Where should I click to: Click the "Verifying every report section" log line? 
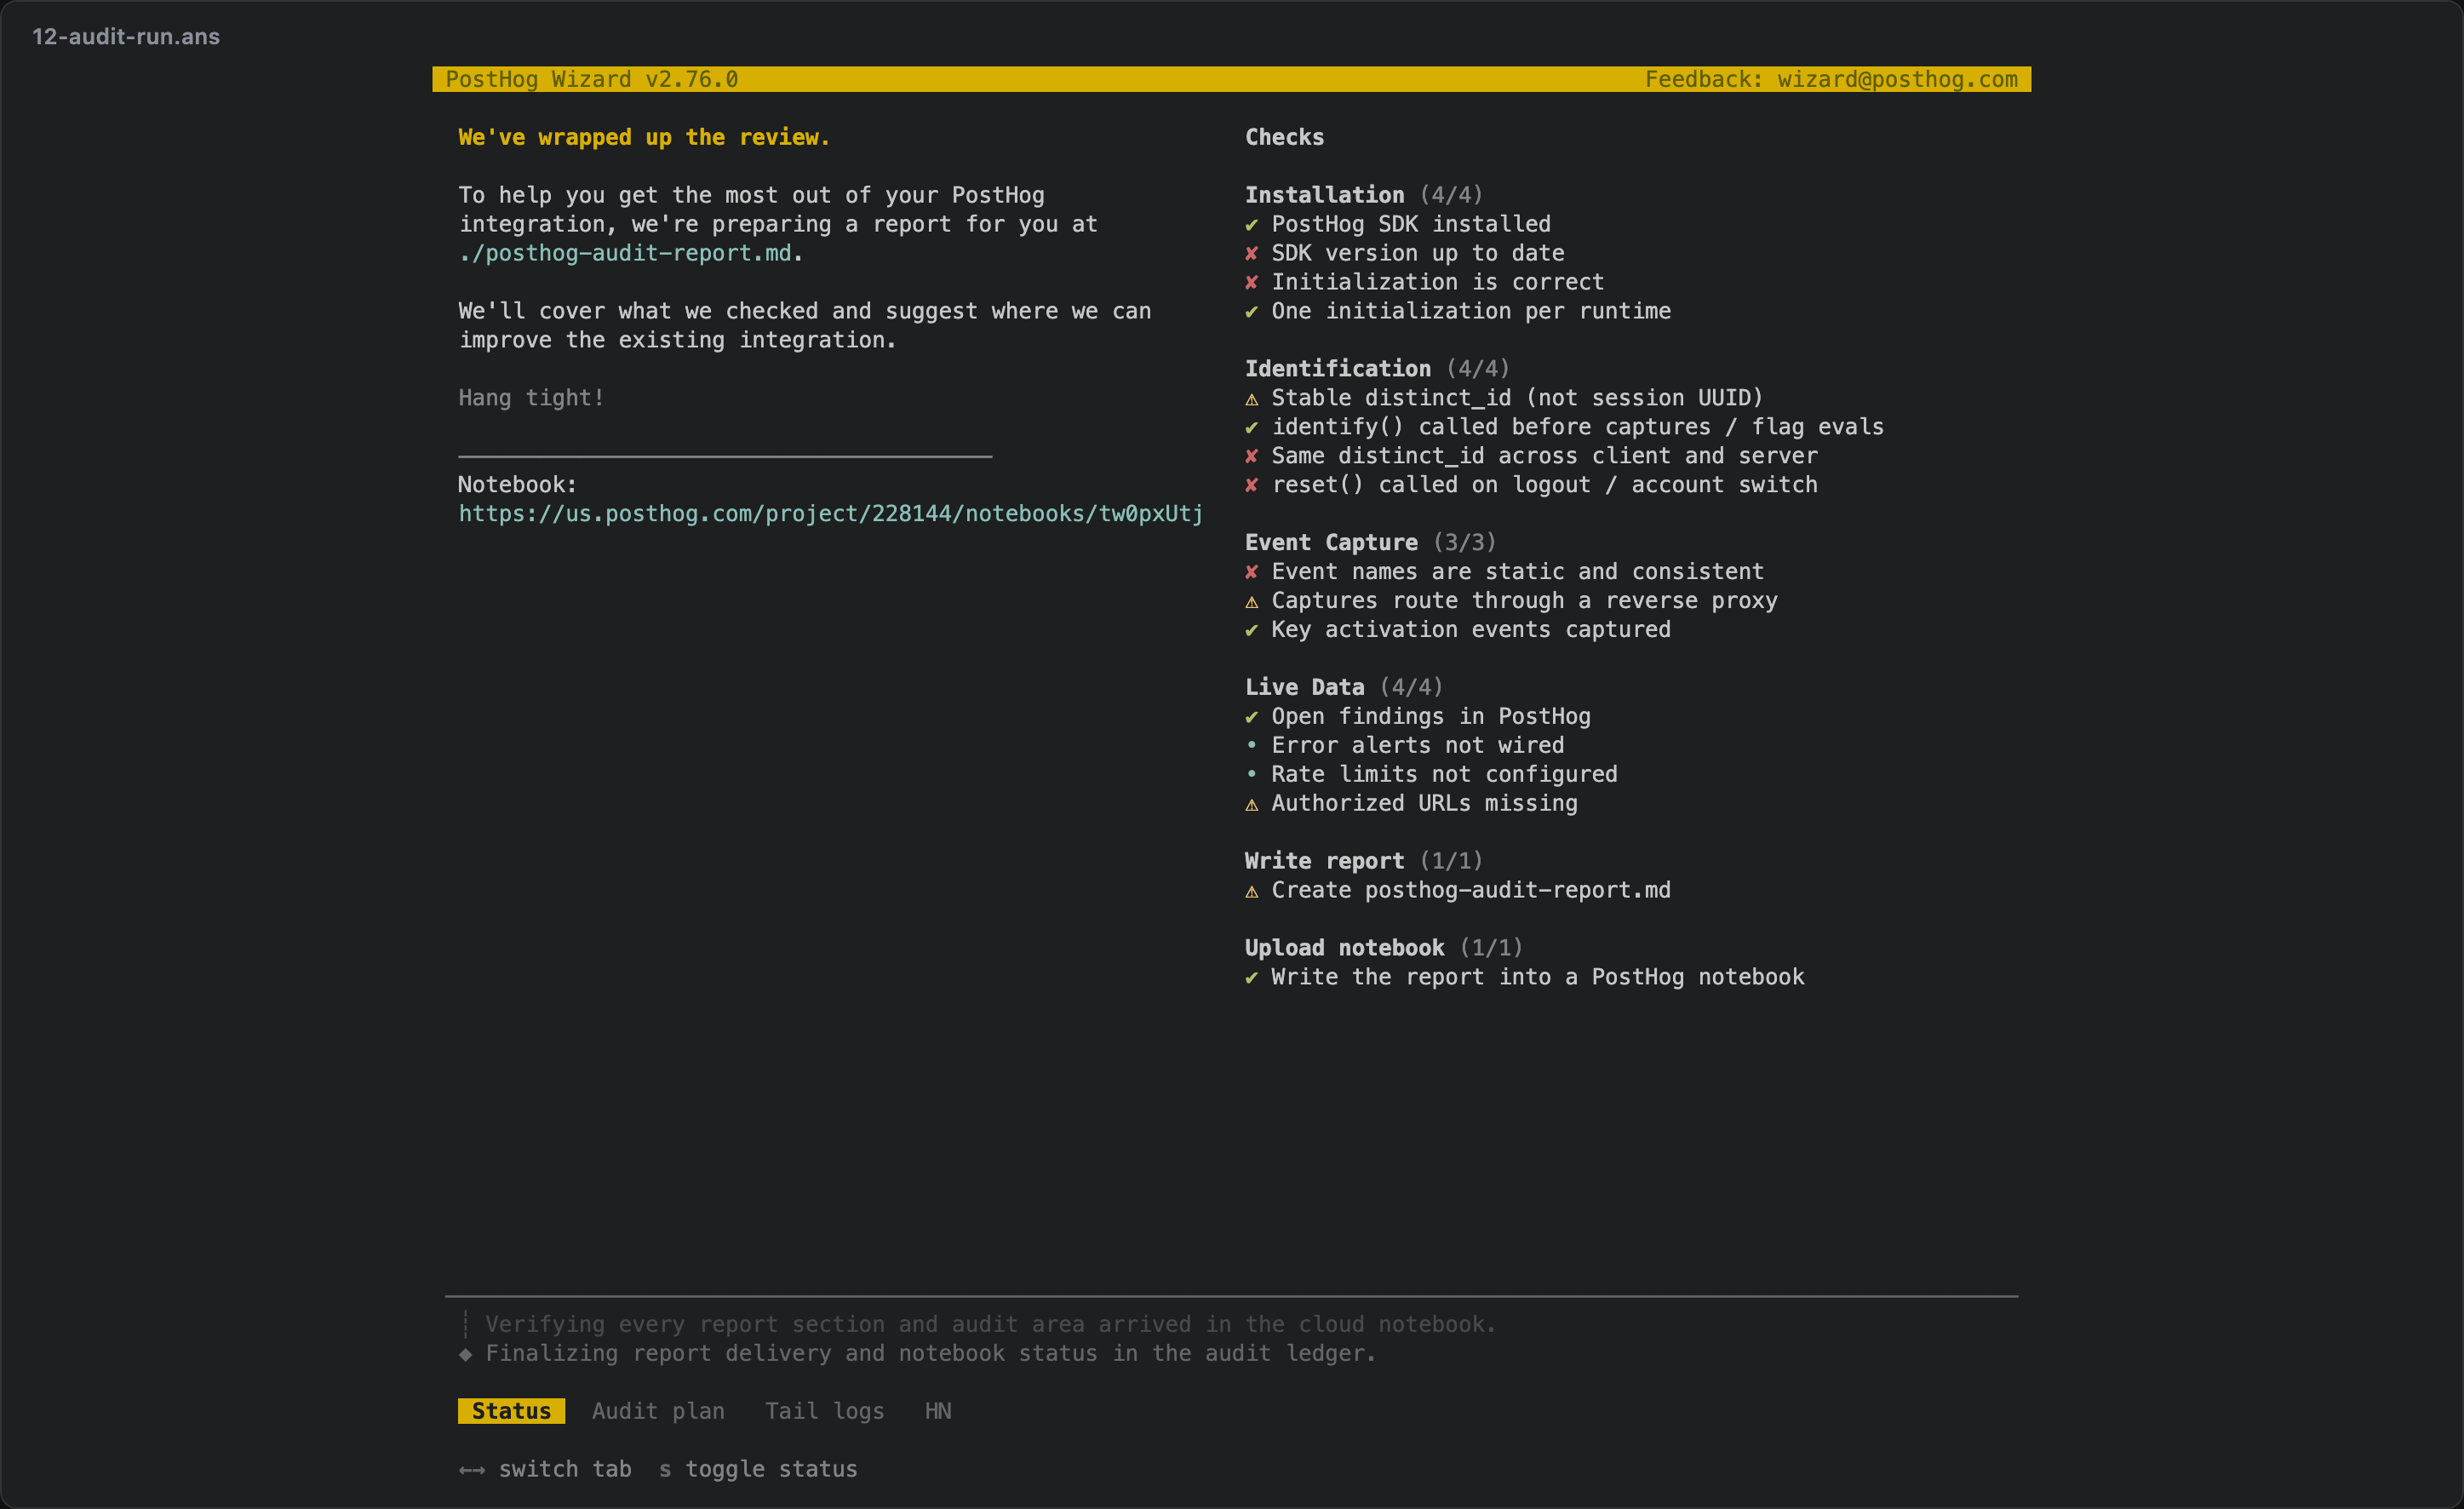tap(991, 1325)
